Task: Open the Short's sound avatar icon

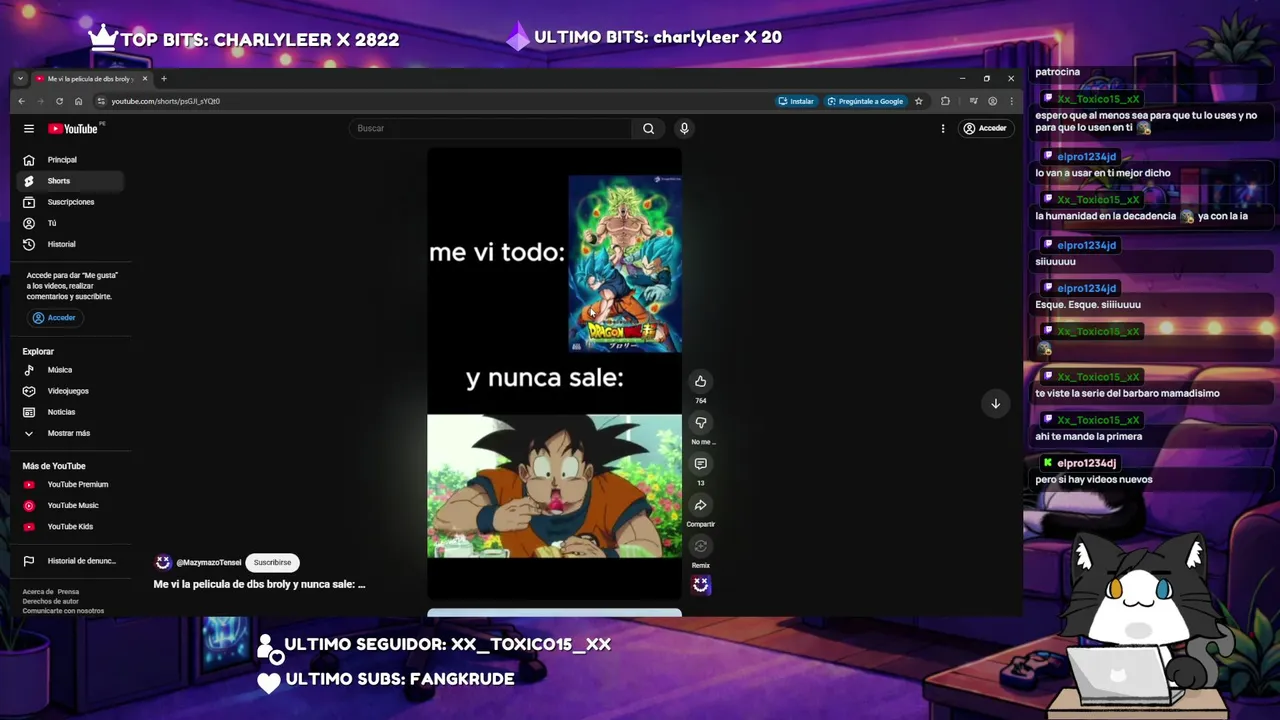Action: (x=701, y=585)
